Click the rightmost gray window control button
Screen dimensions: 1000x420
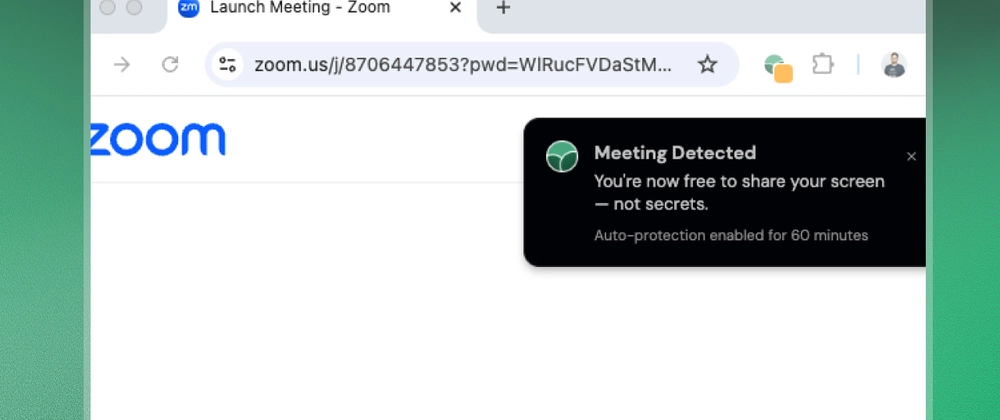coord(134,7)
